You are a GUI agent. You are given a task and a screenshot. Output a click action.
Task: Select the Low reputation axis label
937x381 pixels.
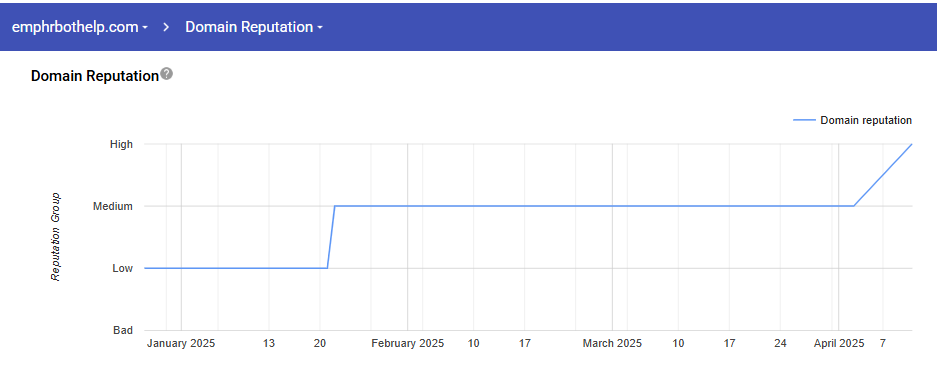tap(123, 268)
